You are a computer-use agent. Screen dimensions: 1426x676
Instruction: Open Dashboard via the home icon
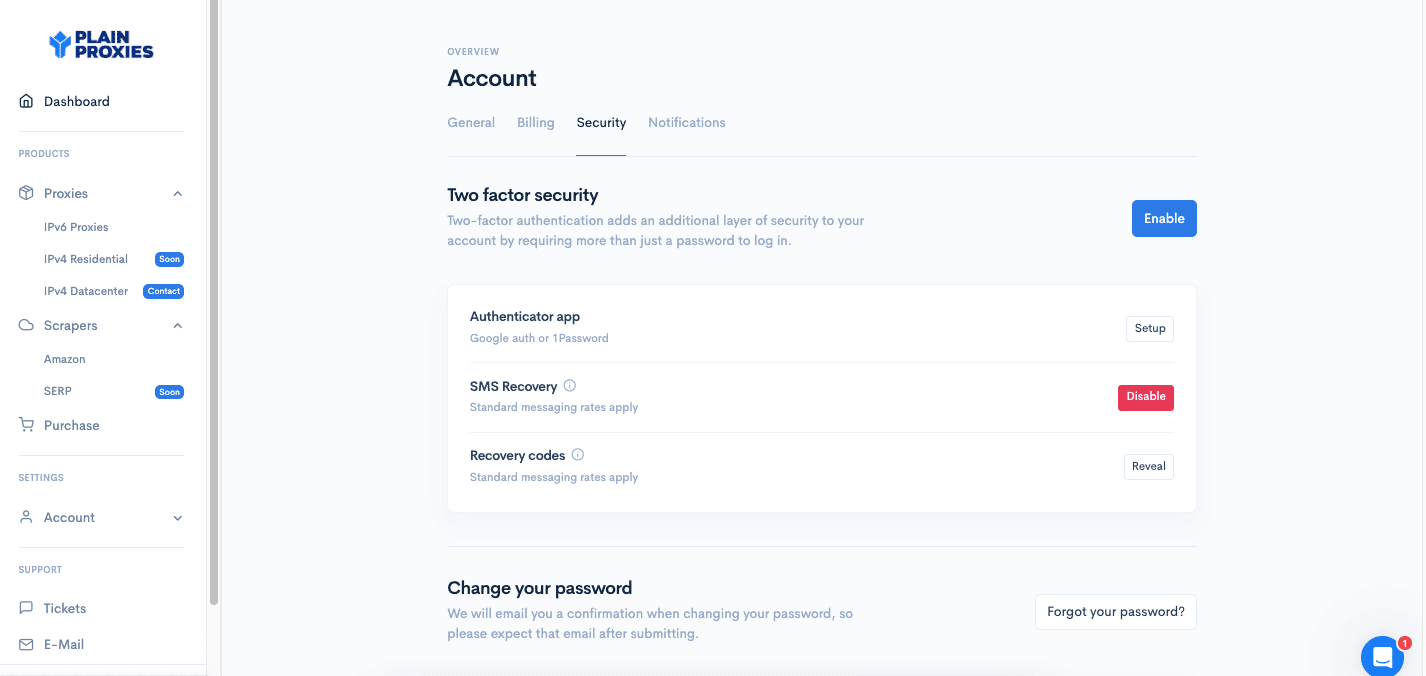[27, 101]
